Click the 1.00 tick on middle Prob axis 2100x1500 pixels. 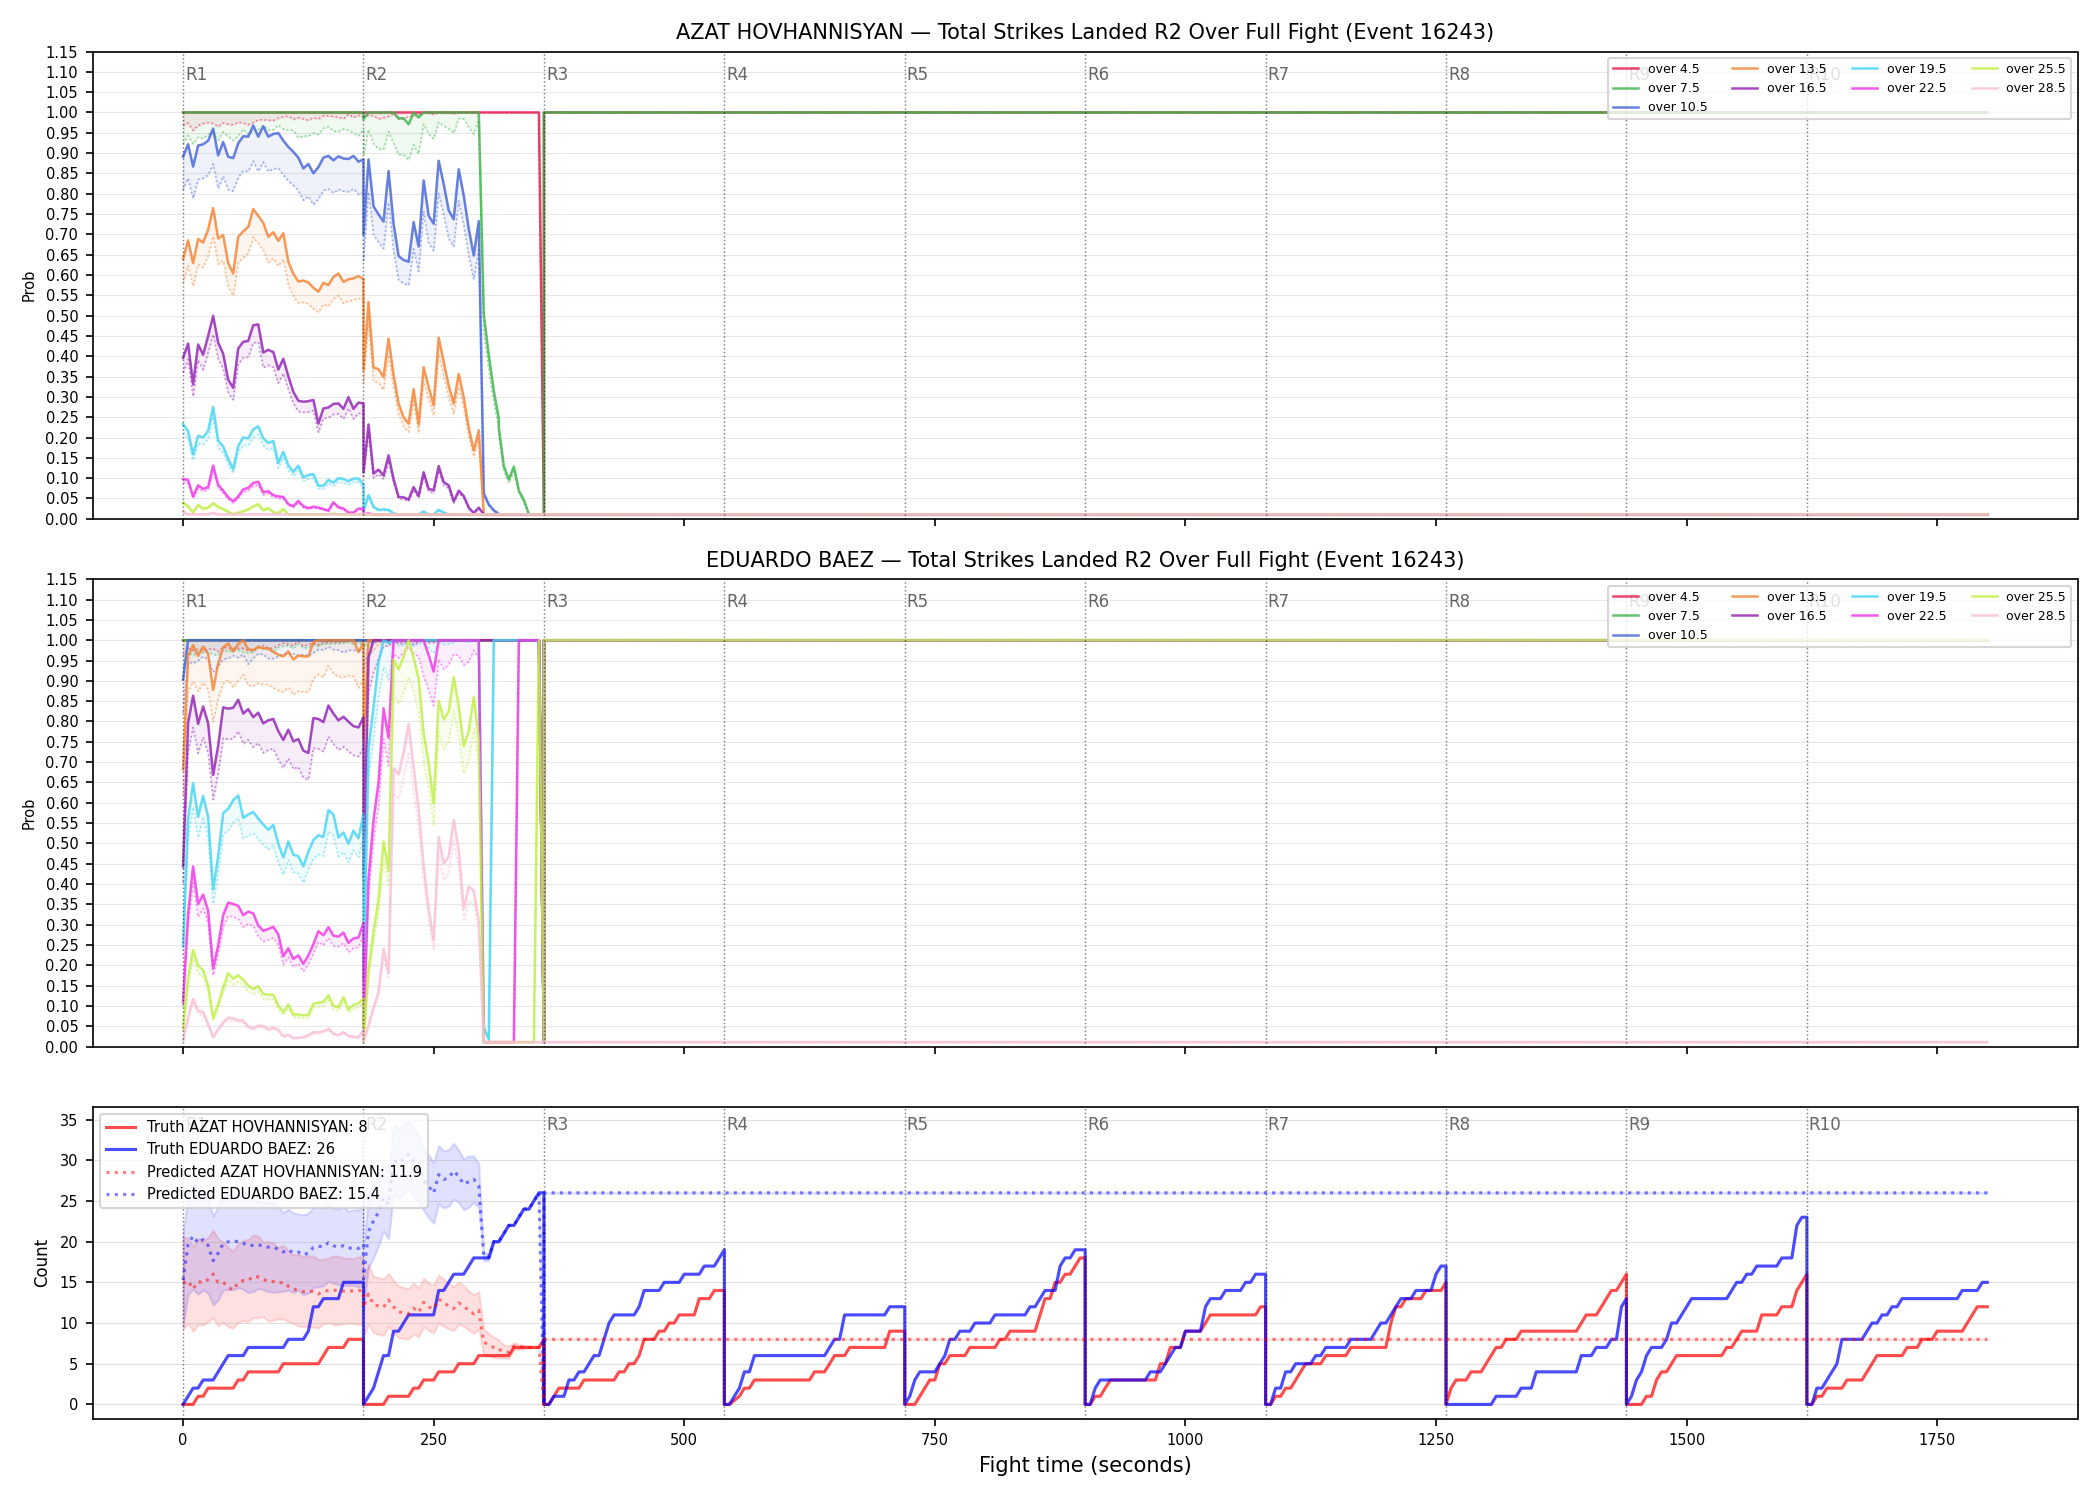[x=62, y=640]
